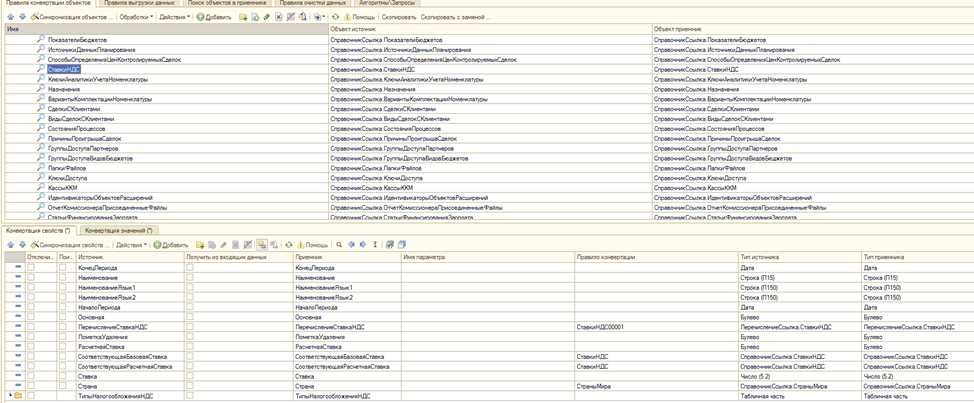Open the Обработки dropdown menu
This screenshot has height=403, width=974.
pyautogui.click(x=133, y=18)
